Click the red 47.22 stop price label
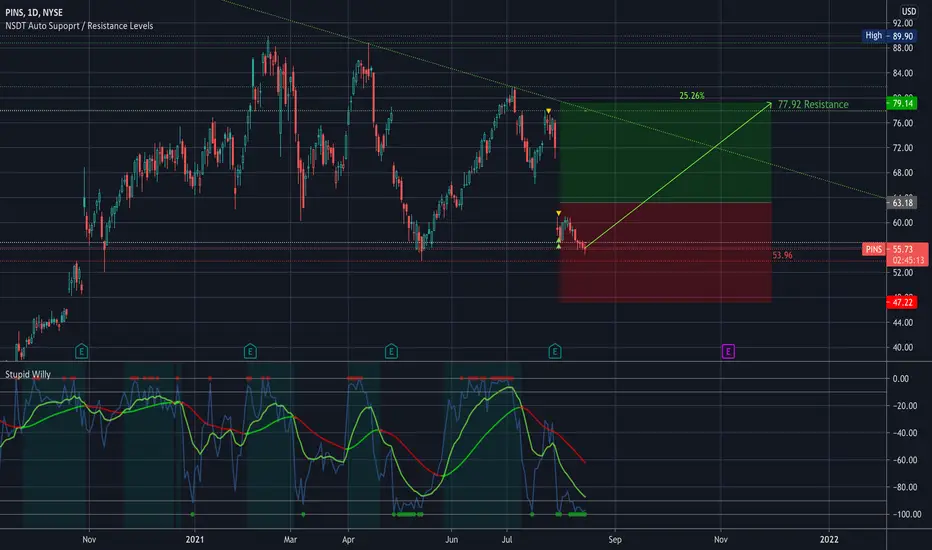932x550 pixels. 902,302
